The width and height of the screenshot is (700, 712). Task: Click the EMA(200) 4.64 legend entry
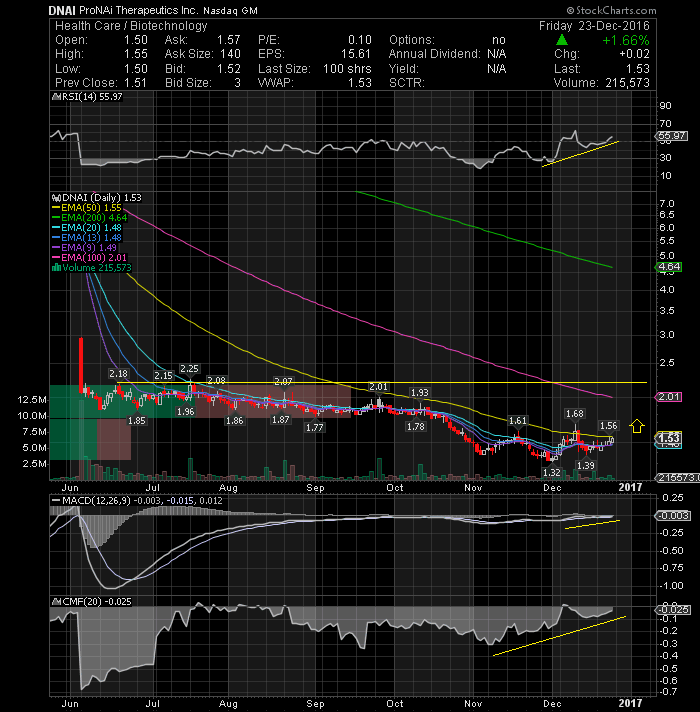coord(89,218)
